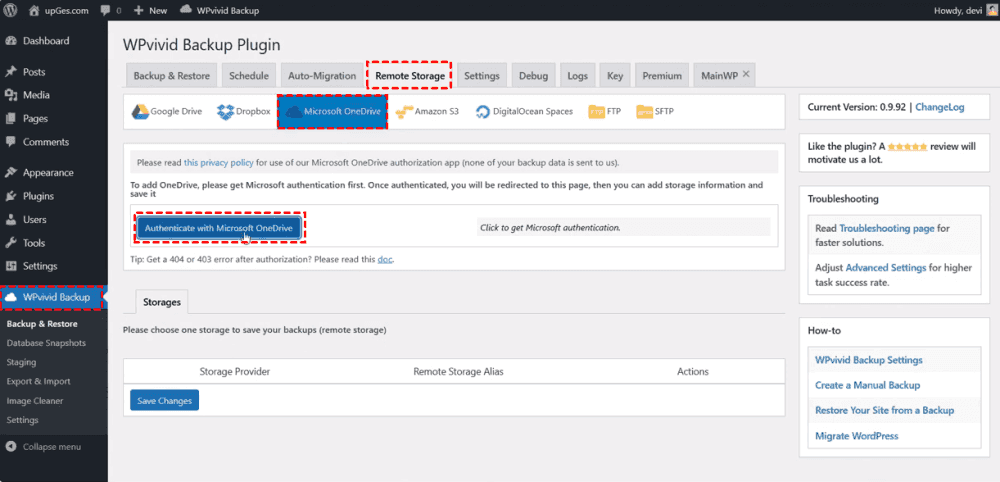Open the doc link for 404 error

(385, 259)
